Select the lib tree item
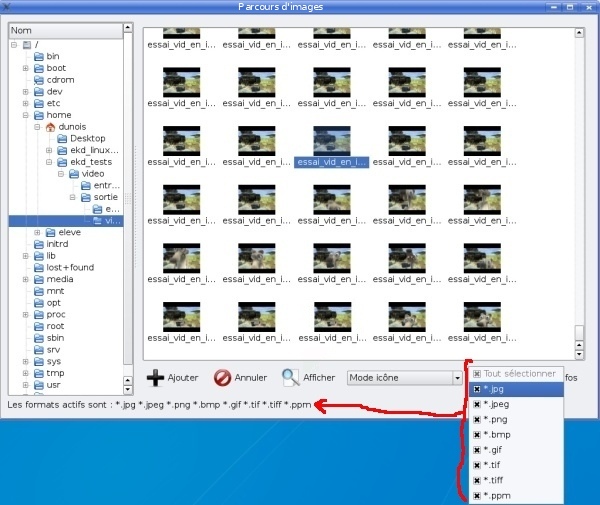The width and height of the screenshot is (600, 505). pos(51,256)
